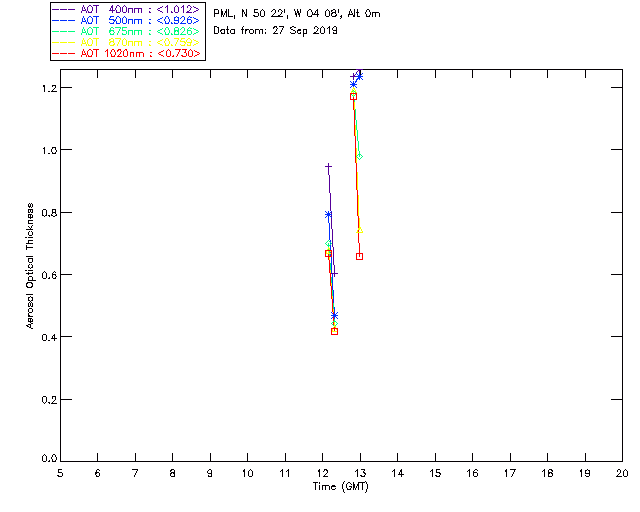
Task: Click the x-axis tick label 18
Action: [548, 473]
